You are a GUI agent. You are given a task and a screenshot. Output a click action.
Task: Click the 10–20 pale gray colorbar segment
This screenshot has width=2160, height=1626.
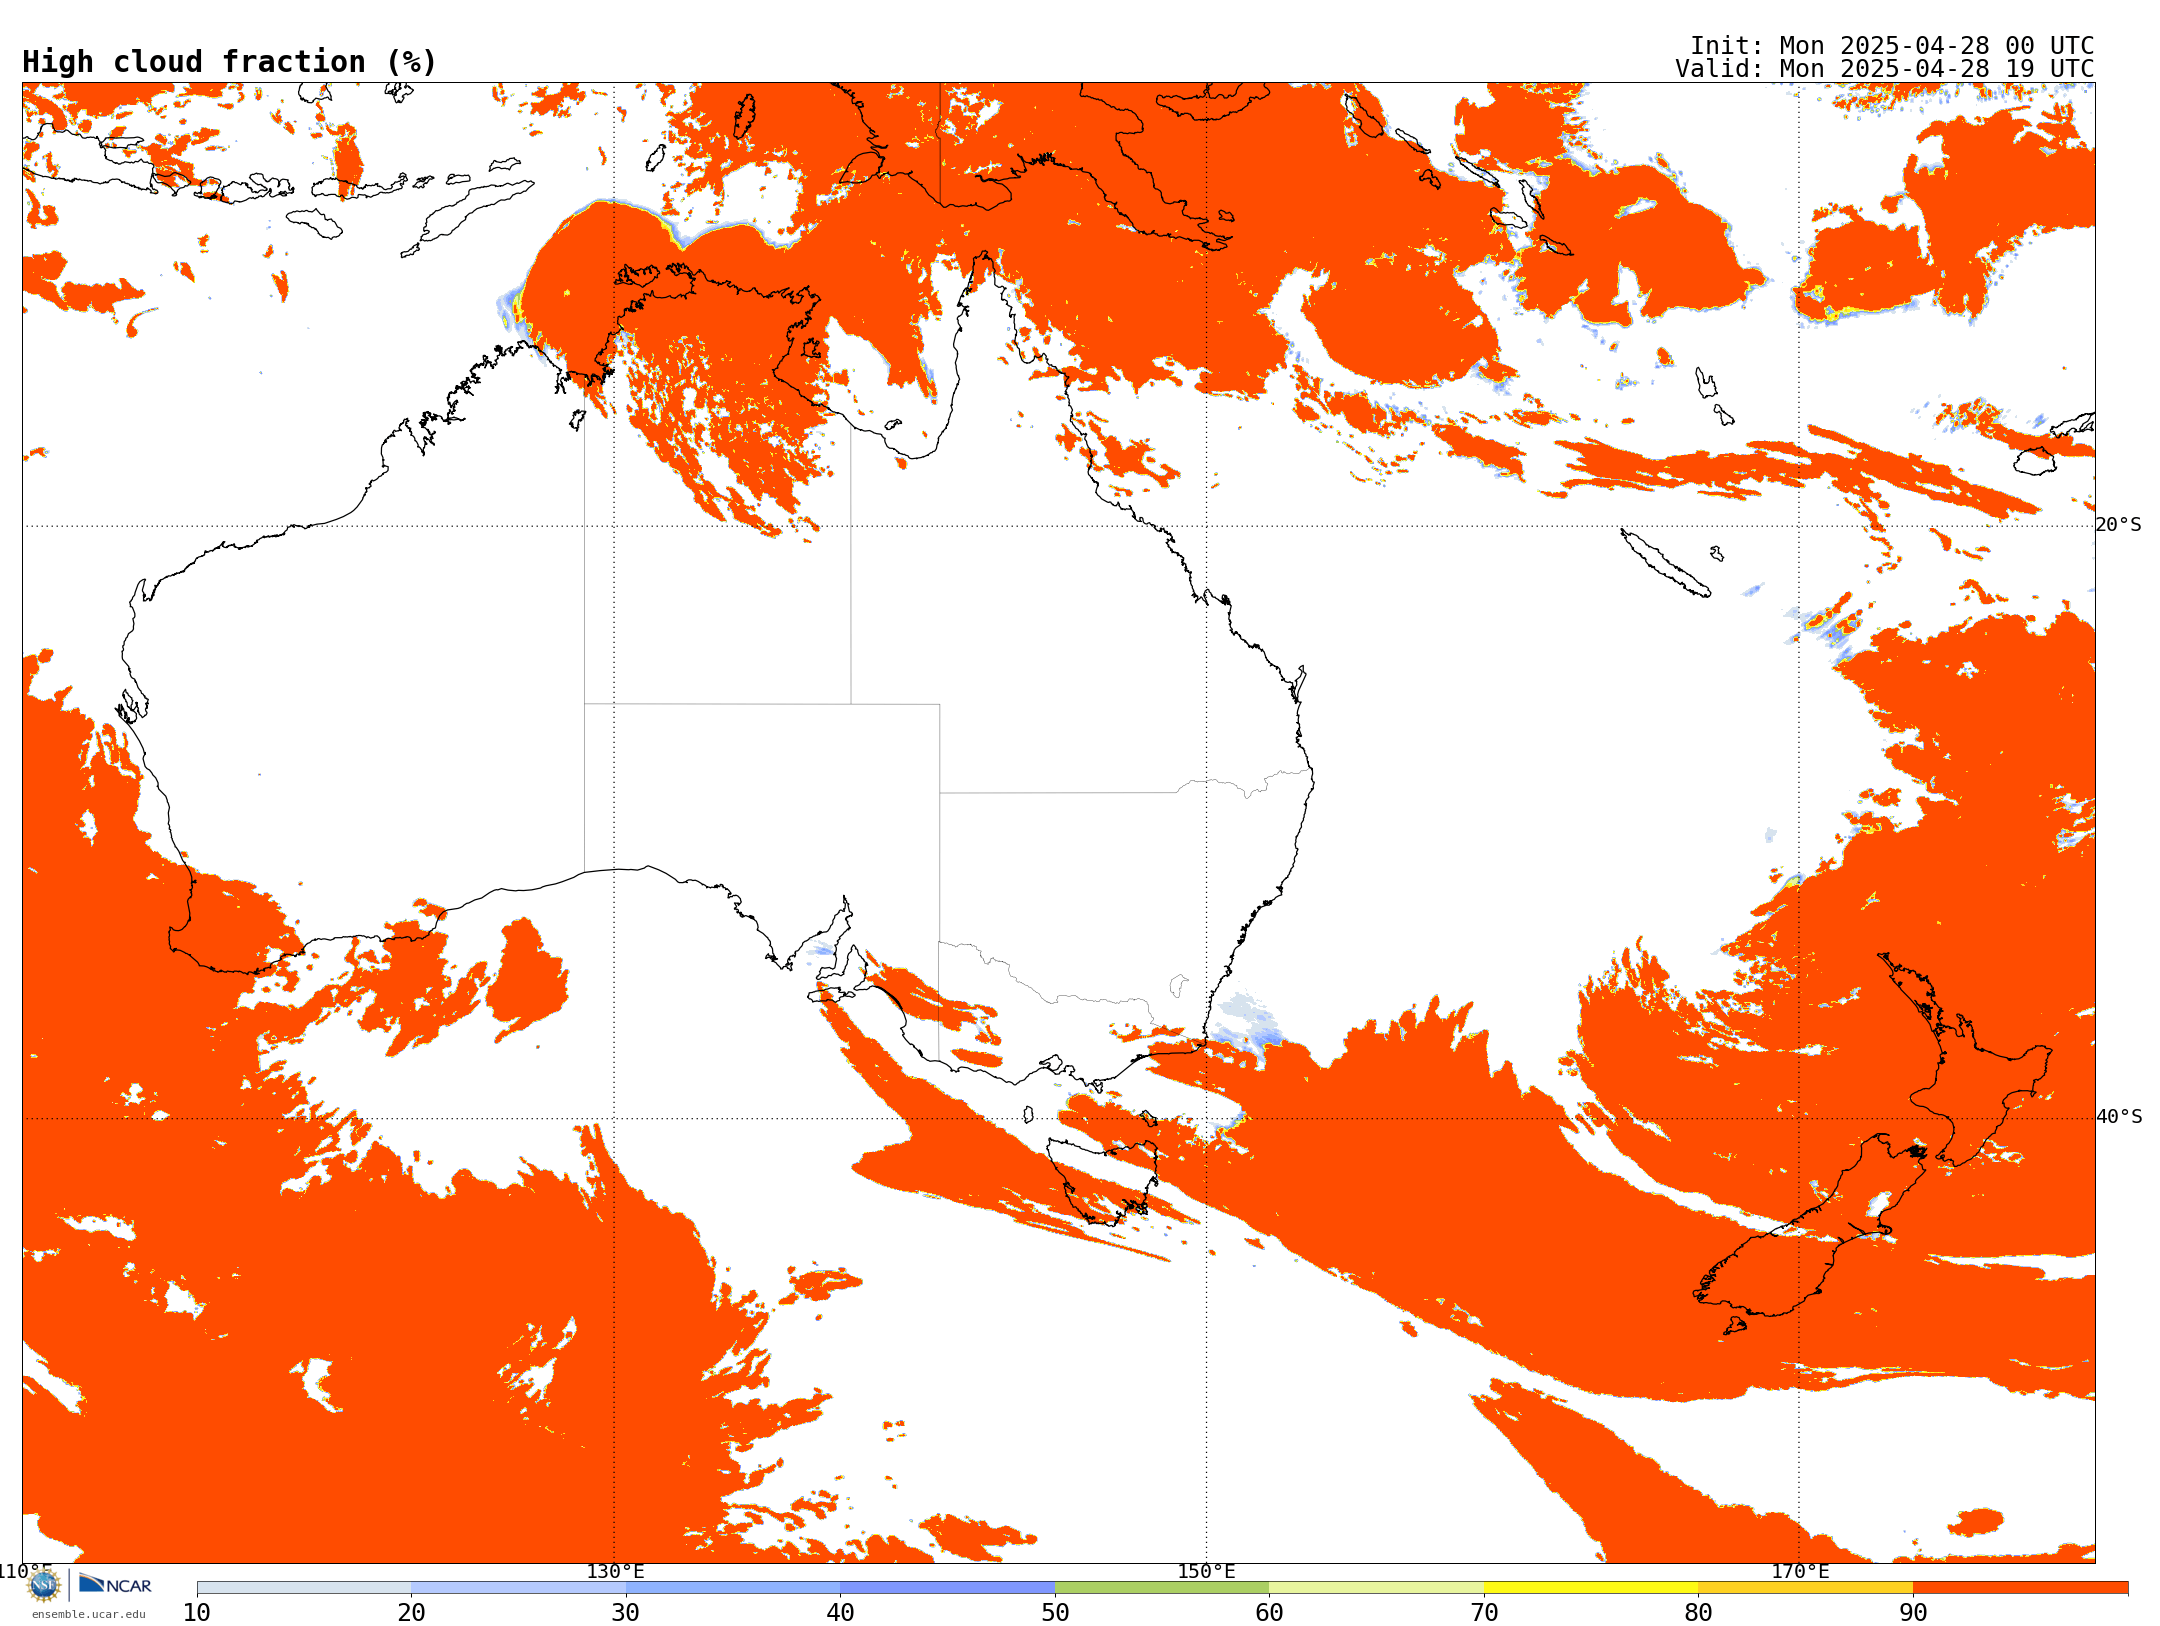coord(304,1588)
